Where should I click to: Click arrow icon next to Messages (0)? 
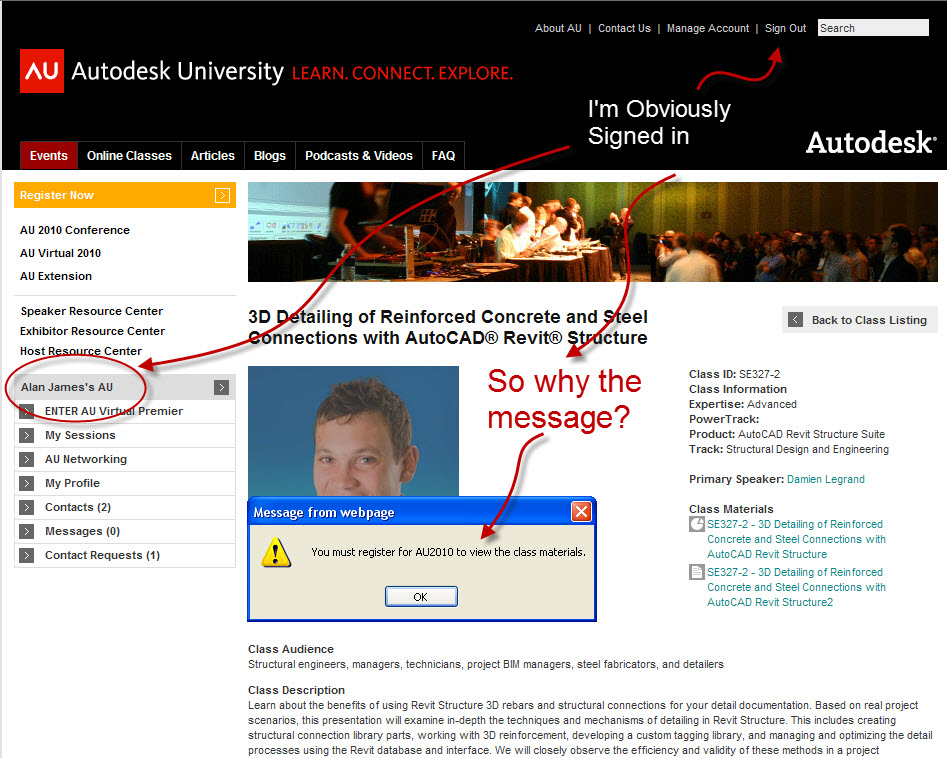click(x=27, y=532)
